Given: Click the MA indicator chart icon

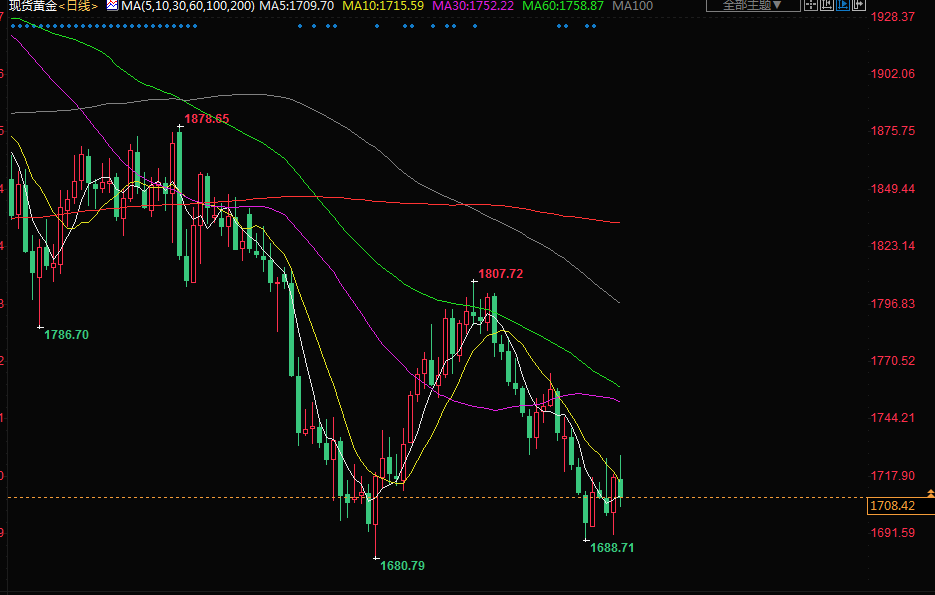Looking at the screenshot, I should [x=111, y=6].
